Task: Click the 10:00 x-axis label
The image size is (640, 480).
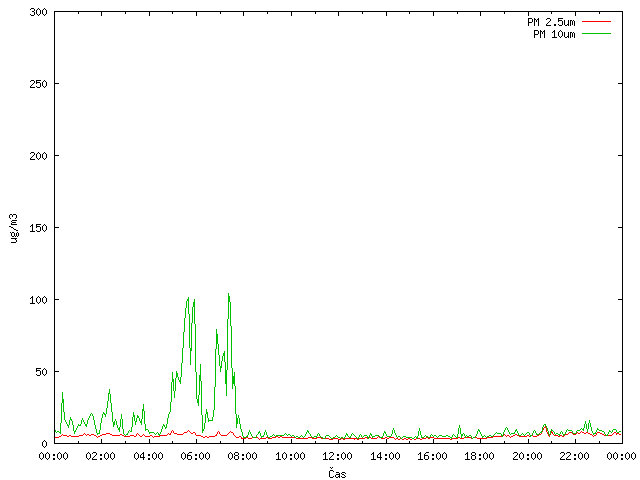Action: [x=290, y=456]
